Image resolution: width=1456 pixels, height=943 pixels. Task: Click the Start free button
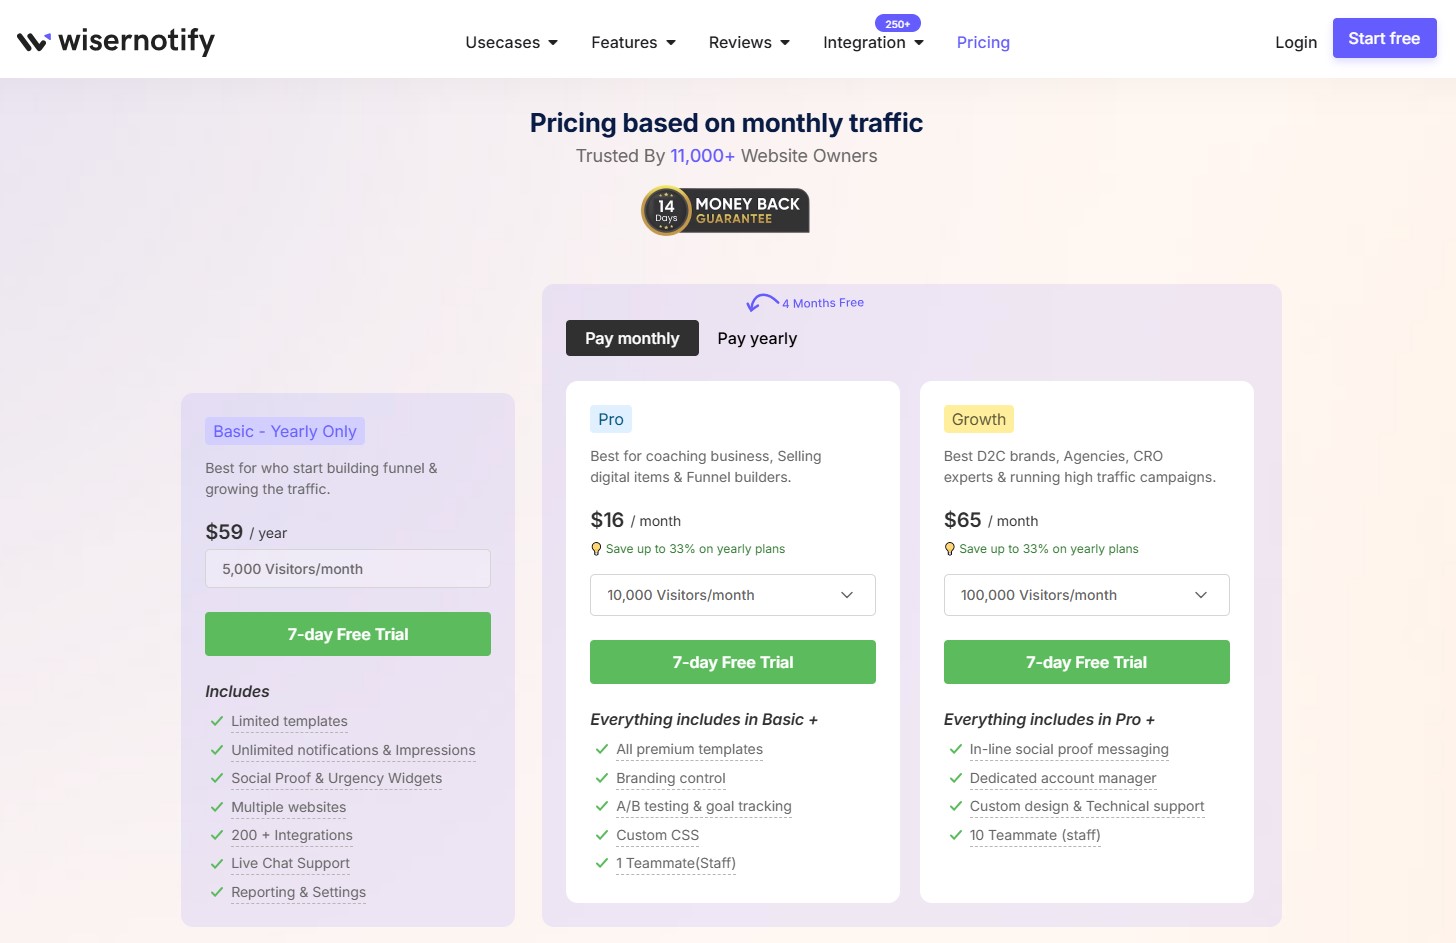click(1384, 38)
